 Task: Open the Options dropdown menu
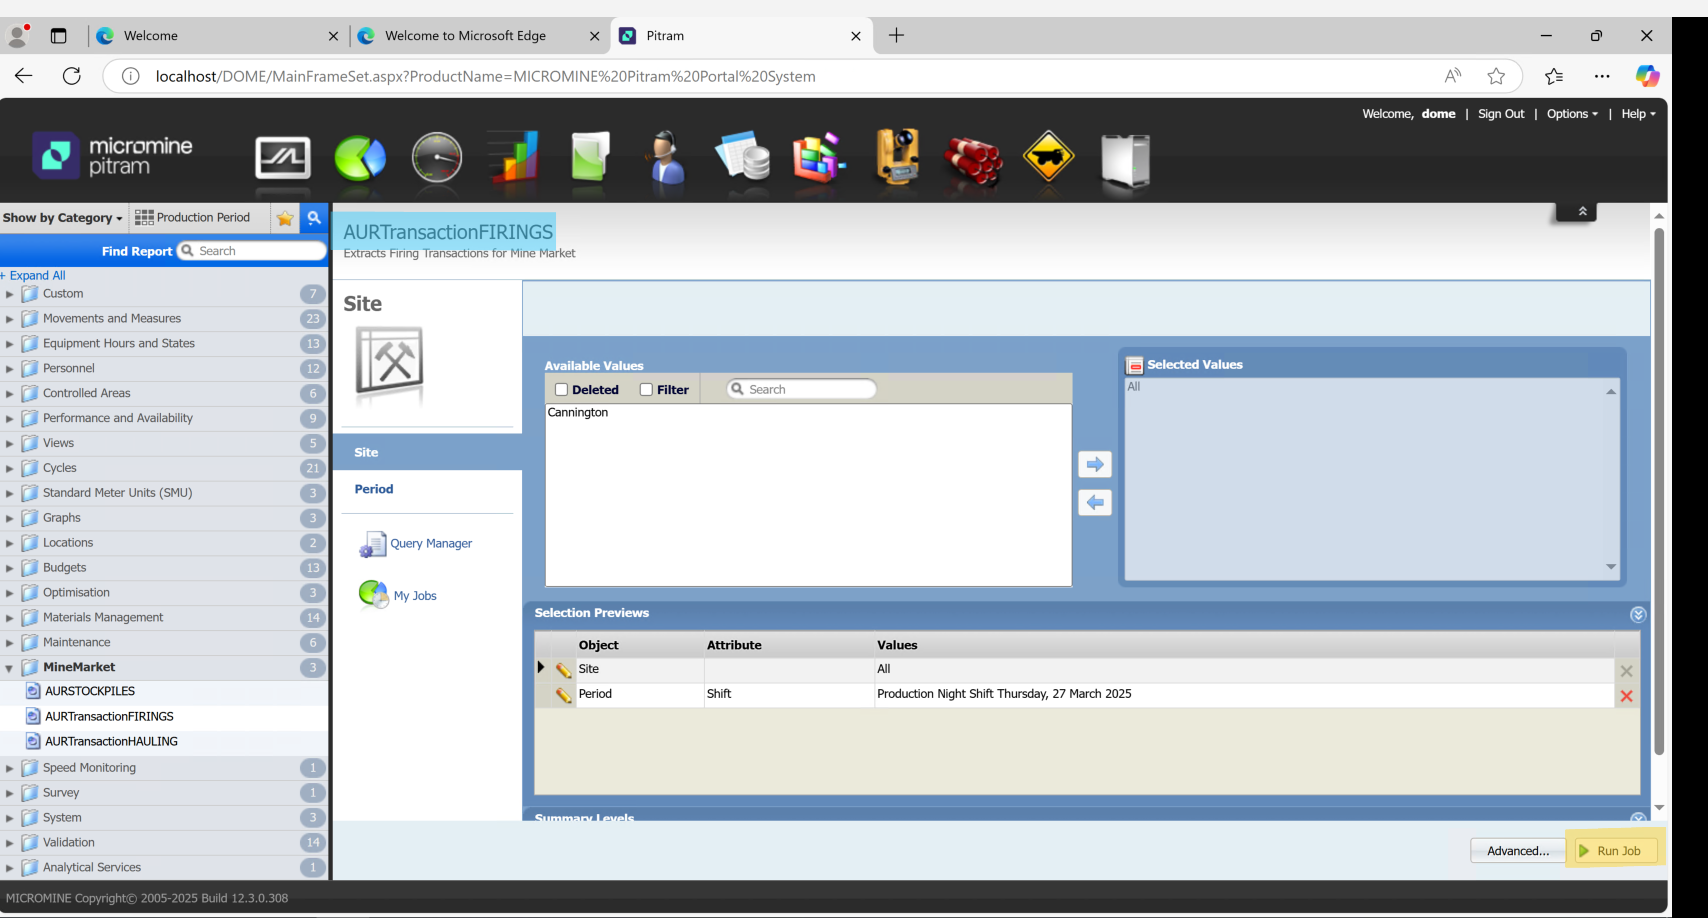[x=1571, y=114]
